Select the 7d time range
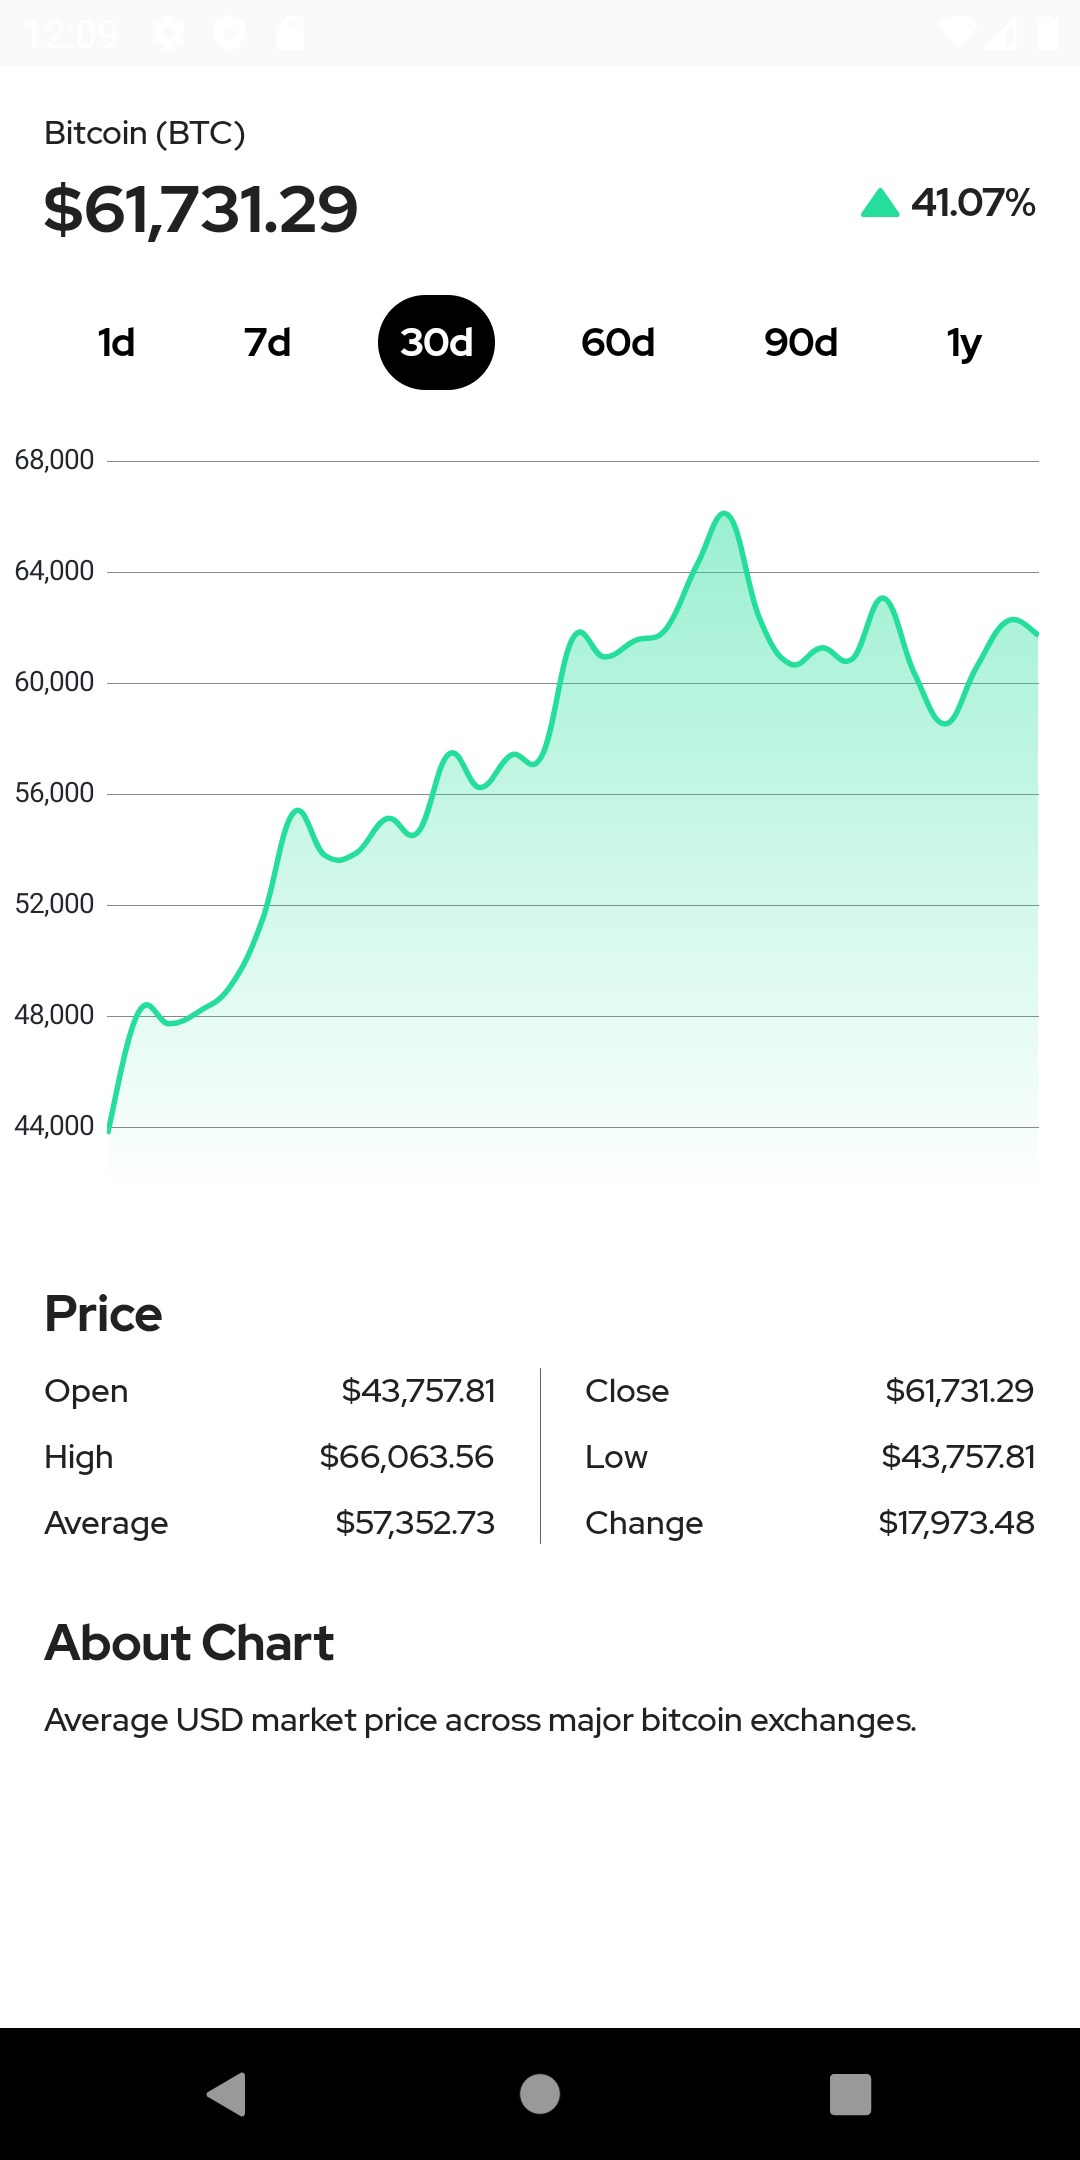The width and height of the screenshot is (1080, 2160). [x=267, y=343]
